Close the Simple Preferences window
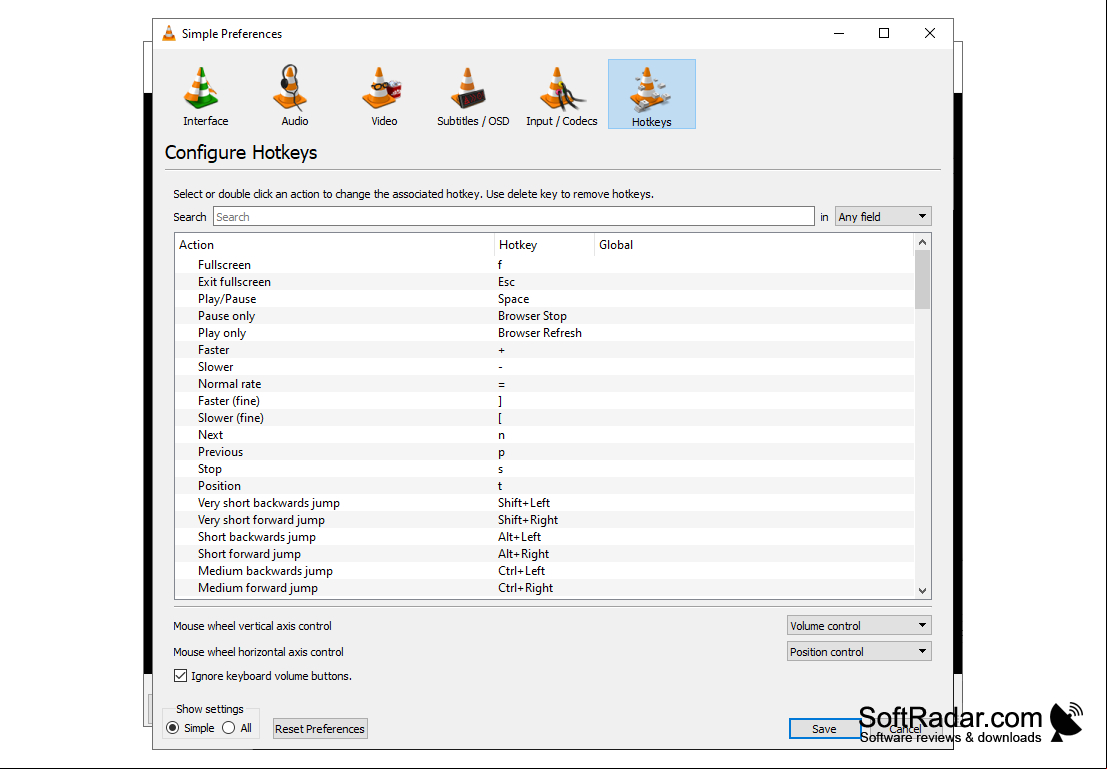This screenshot has height=769, width=1107. [x=930, y=33]
